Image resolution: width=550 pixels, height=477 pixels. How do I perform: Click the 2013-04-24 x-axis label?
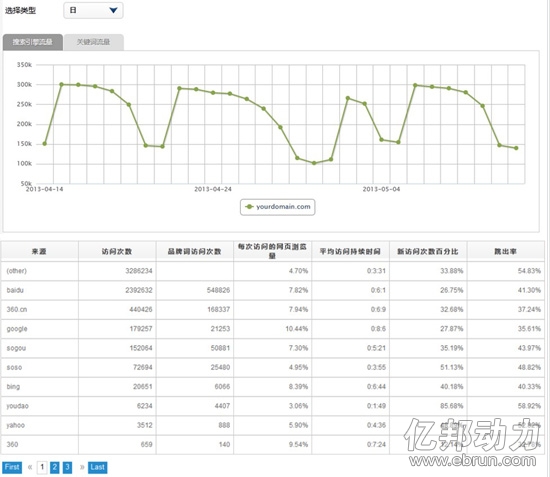pyautogui.click(x=213, y=189)
